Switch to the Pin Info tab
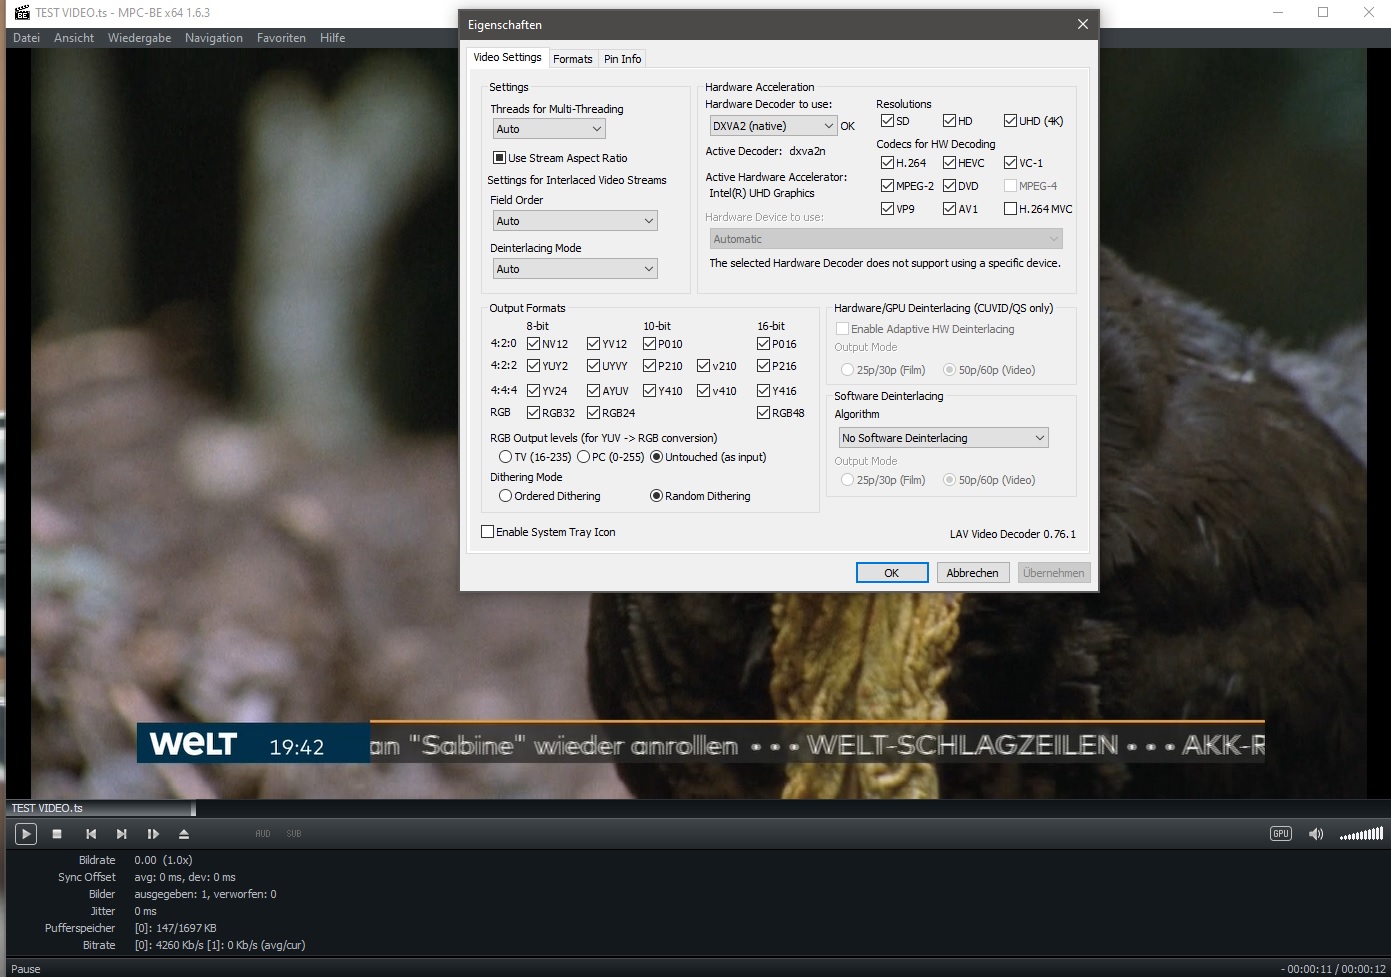 tap(622, 59)
